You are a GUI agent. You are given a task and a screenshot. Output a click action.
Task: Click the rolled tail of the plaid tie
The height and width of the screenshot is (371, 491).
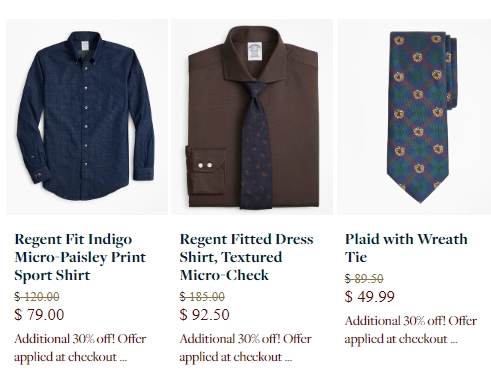(452, 72)
